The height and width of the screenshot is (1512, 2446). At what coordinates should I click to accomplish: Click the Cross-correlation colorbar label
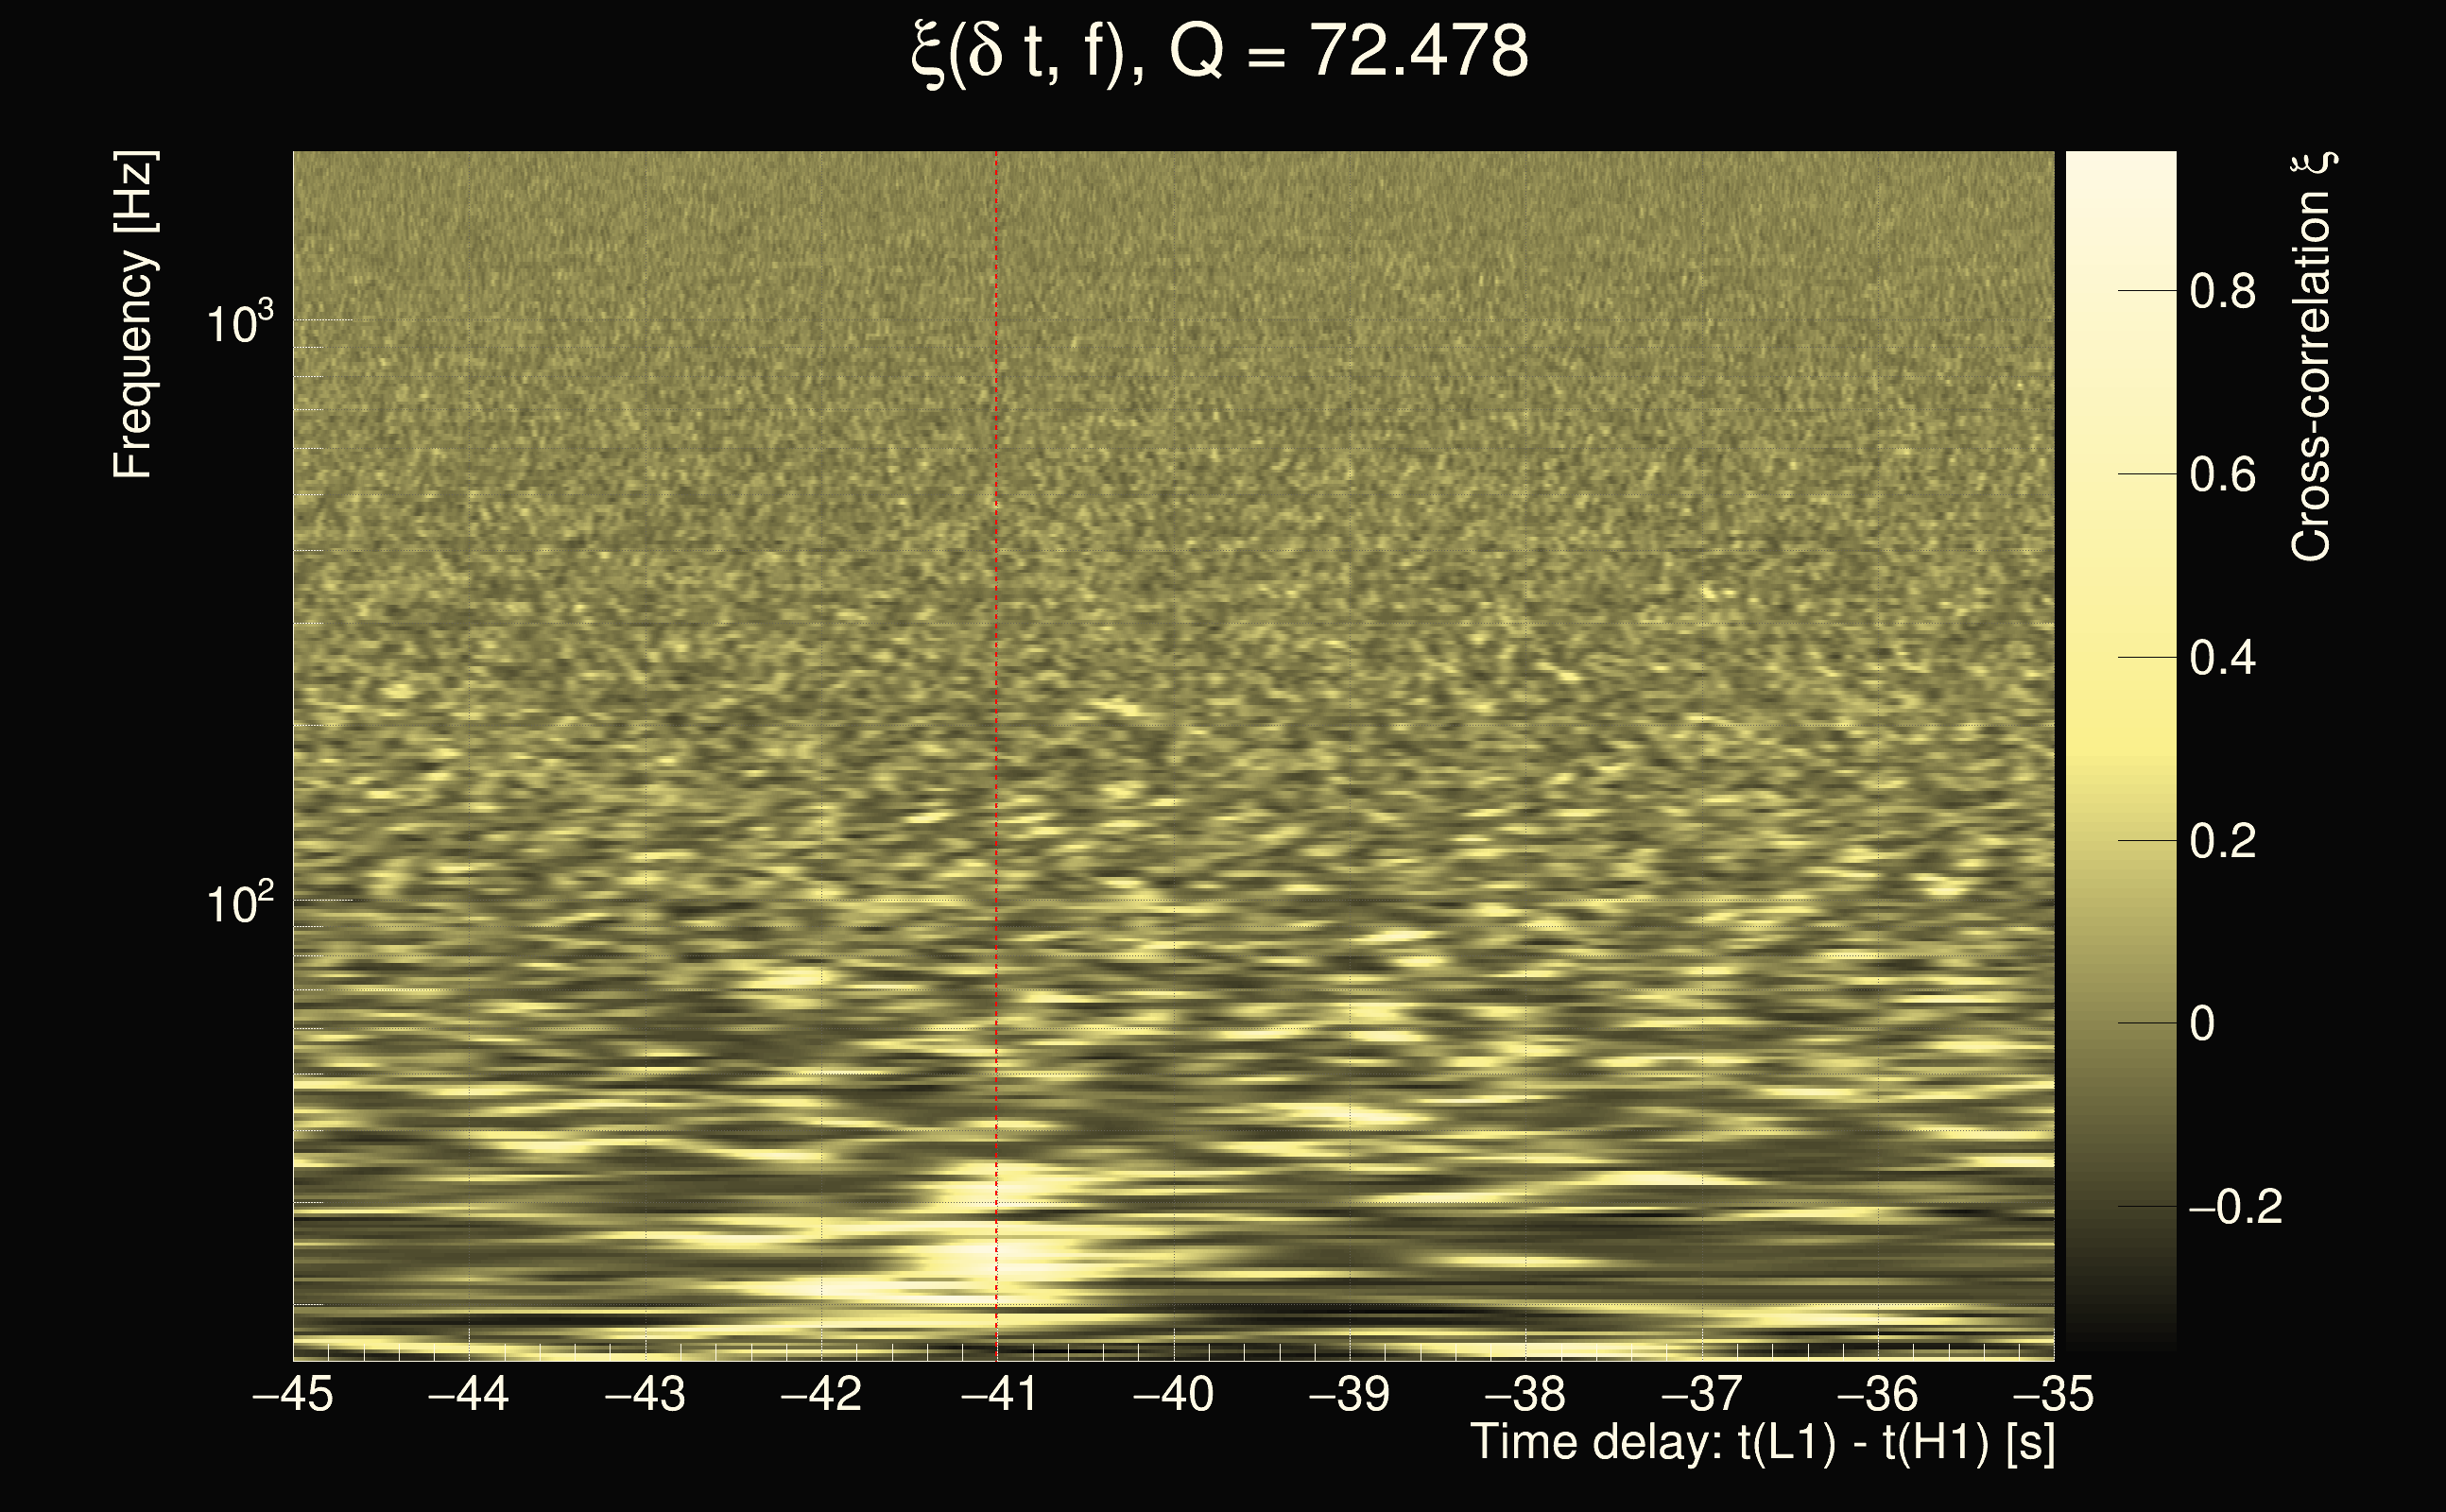pos(2312,356)
